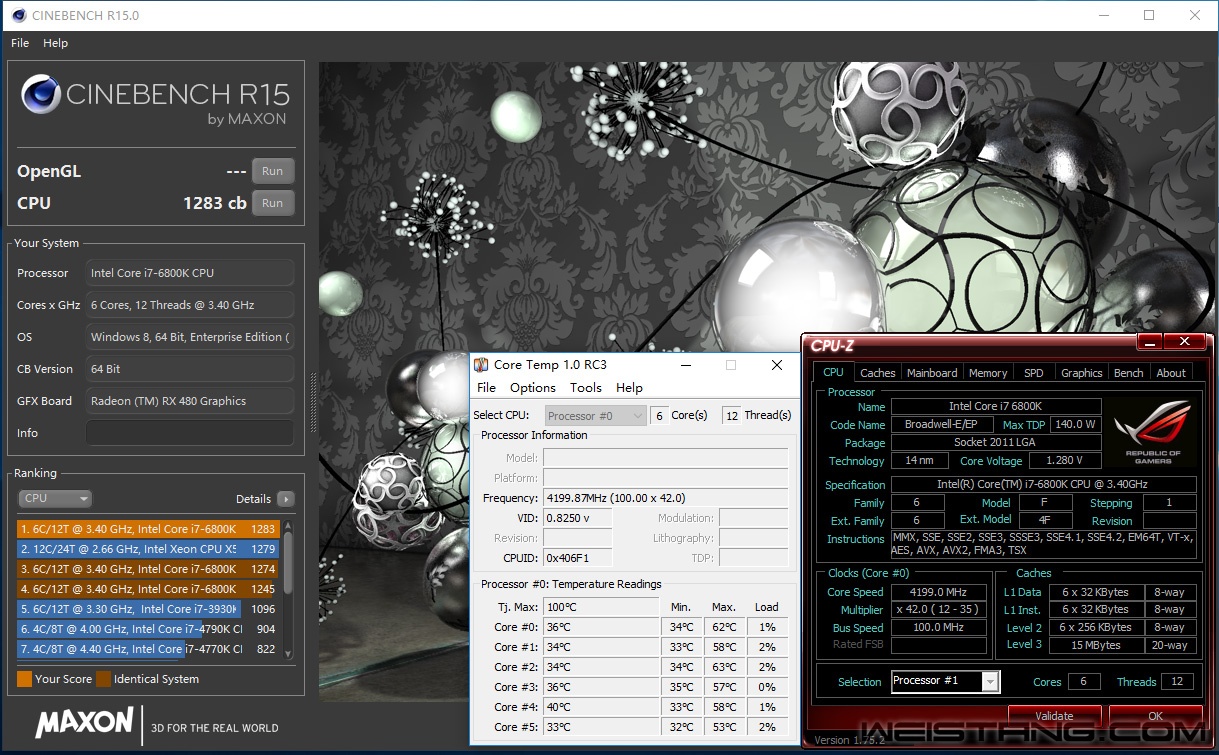
Task: Click the Ranking list vertical scrollbar
Action: coord(289,589)
